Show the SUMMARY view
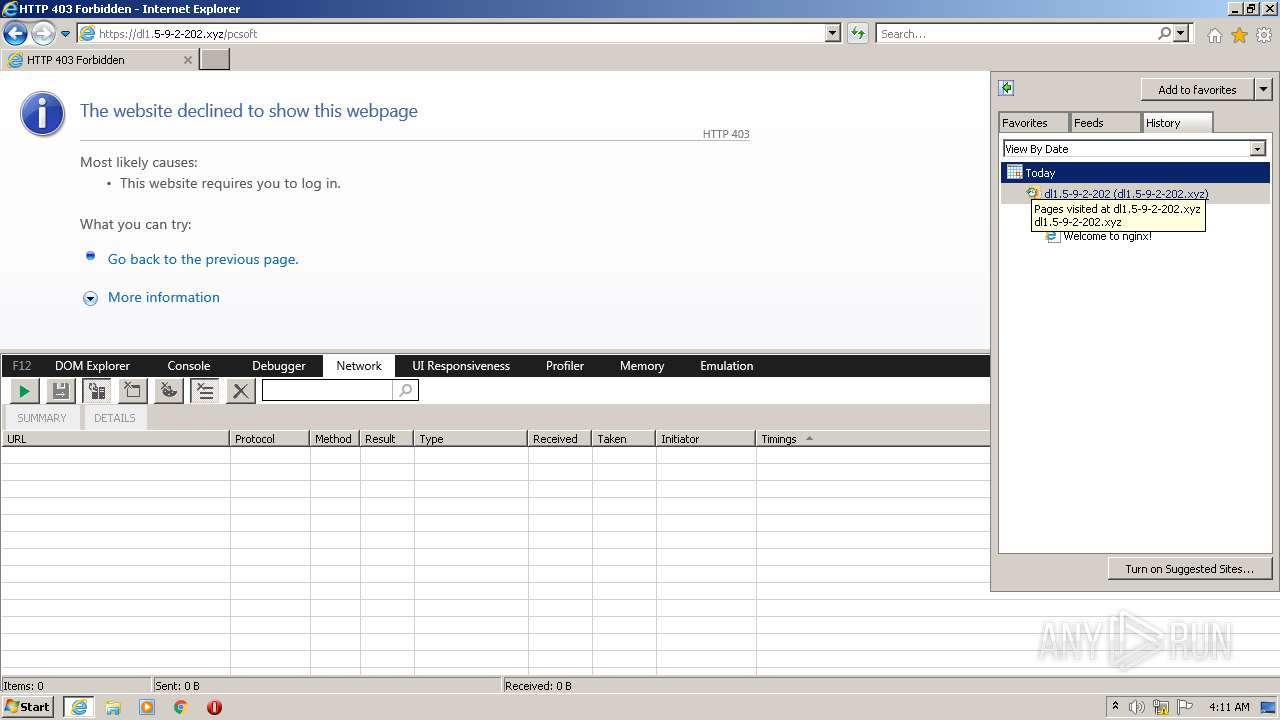 pyautogui.click(x=42, y=418)
